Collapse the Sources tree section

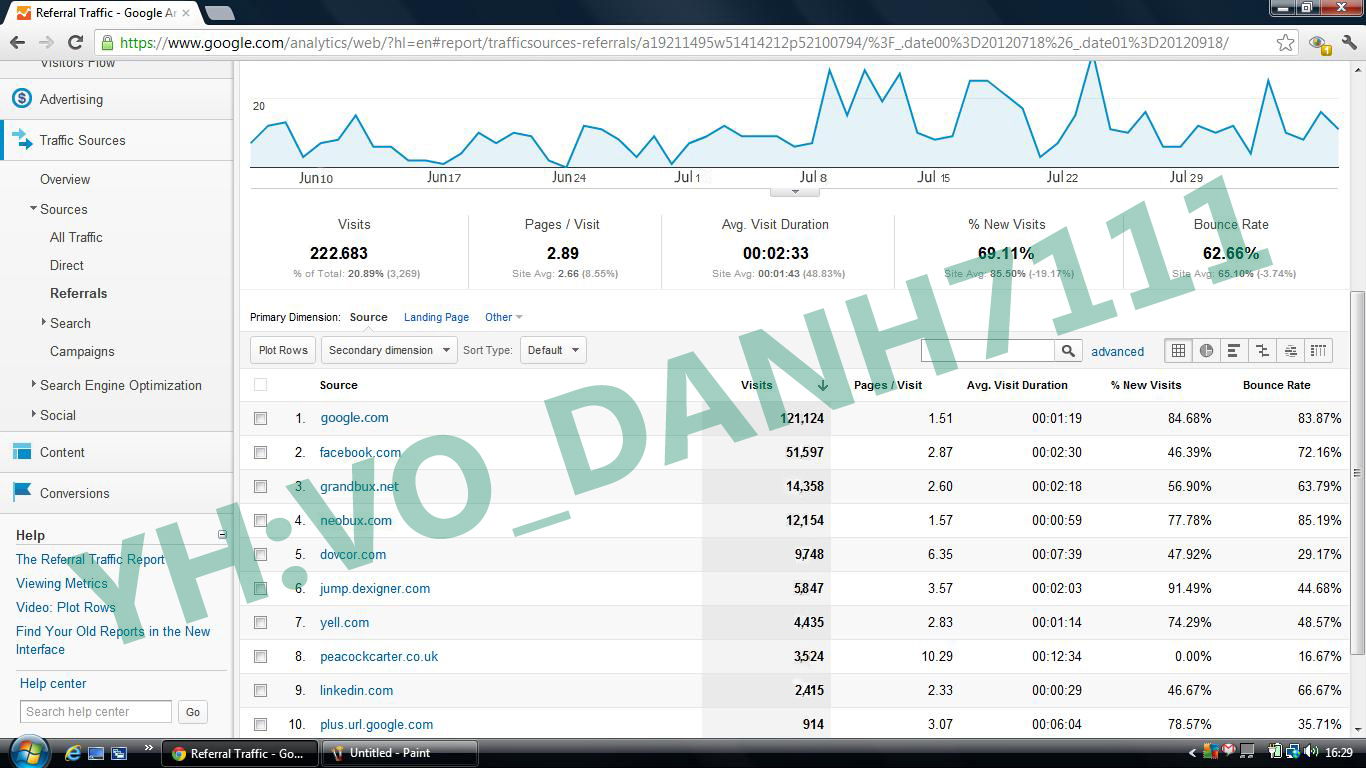(x=34, y=209)
